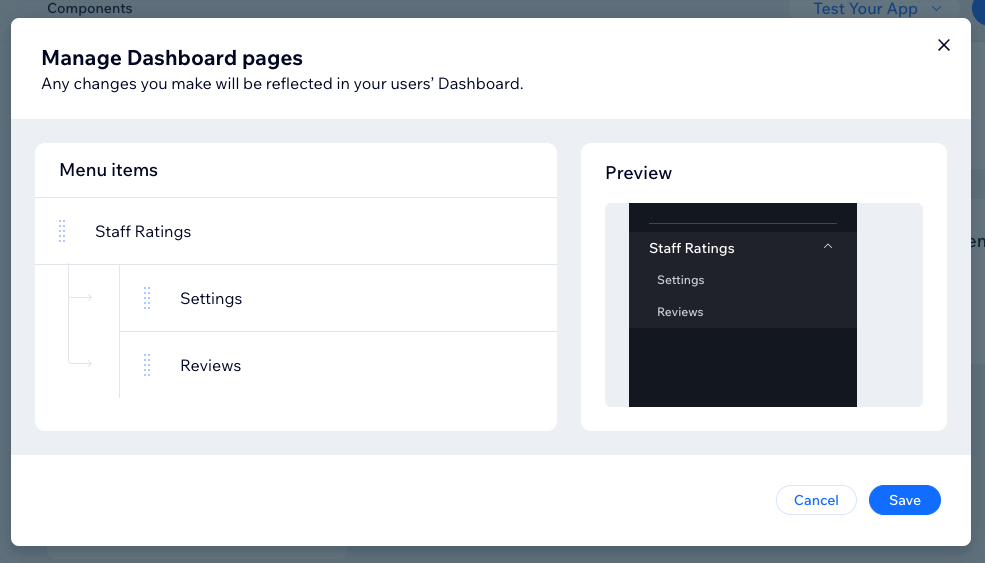
Task: Open Settings in the preview sidebar
Action: tap(680, 280)
